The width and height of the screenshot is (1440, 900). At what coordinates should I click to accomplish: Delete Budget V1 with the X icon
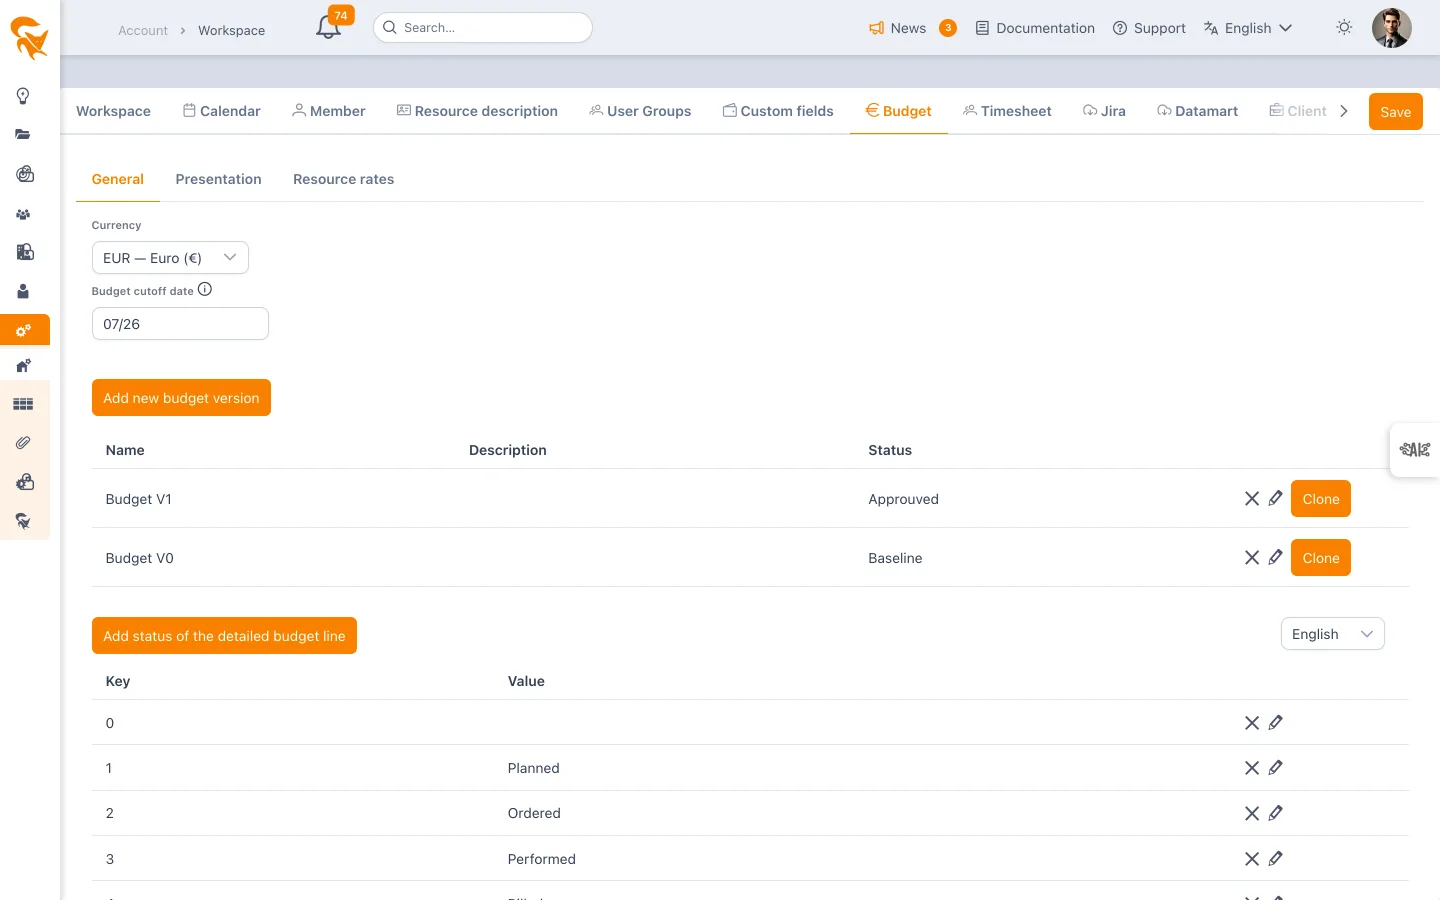click(x=1251, y=498)
